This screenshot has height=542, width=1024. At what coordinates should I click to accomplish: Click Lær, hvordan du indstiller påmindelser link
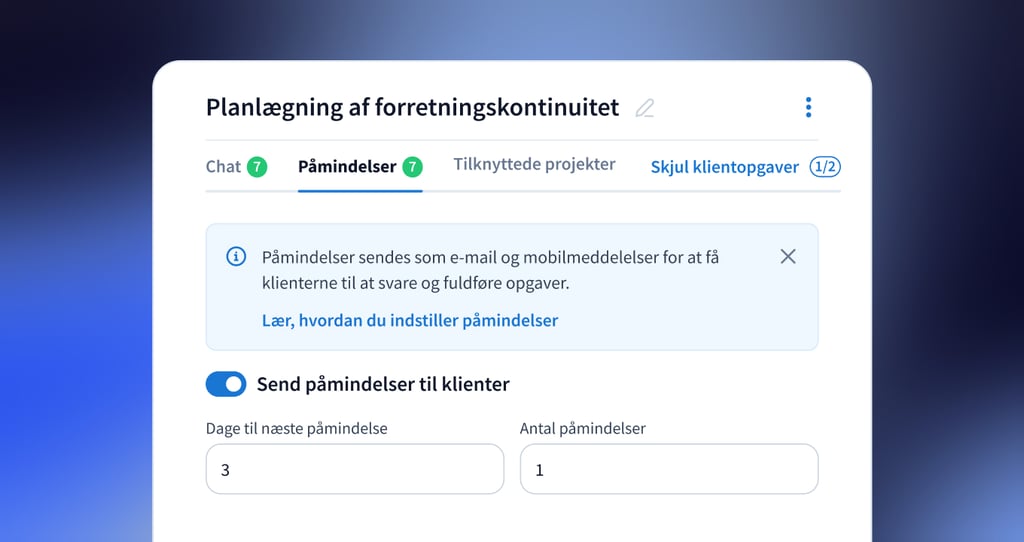pyautogui.click(x=410, y=320)
